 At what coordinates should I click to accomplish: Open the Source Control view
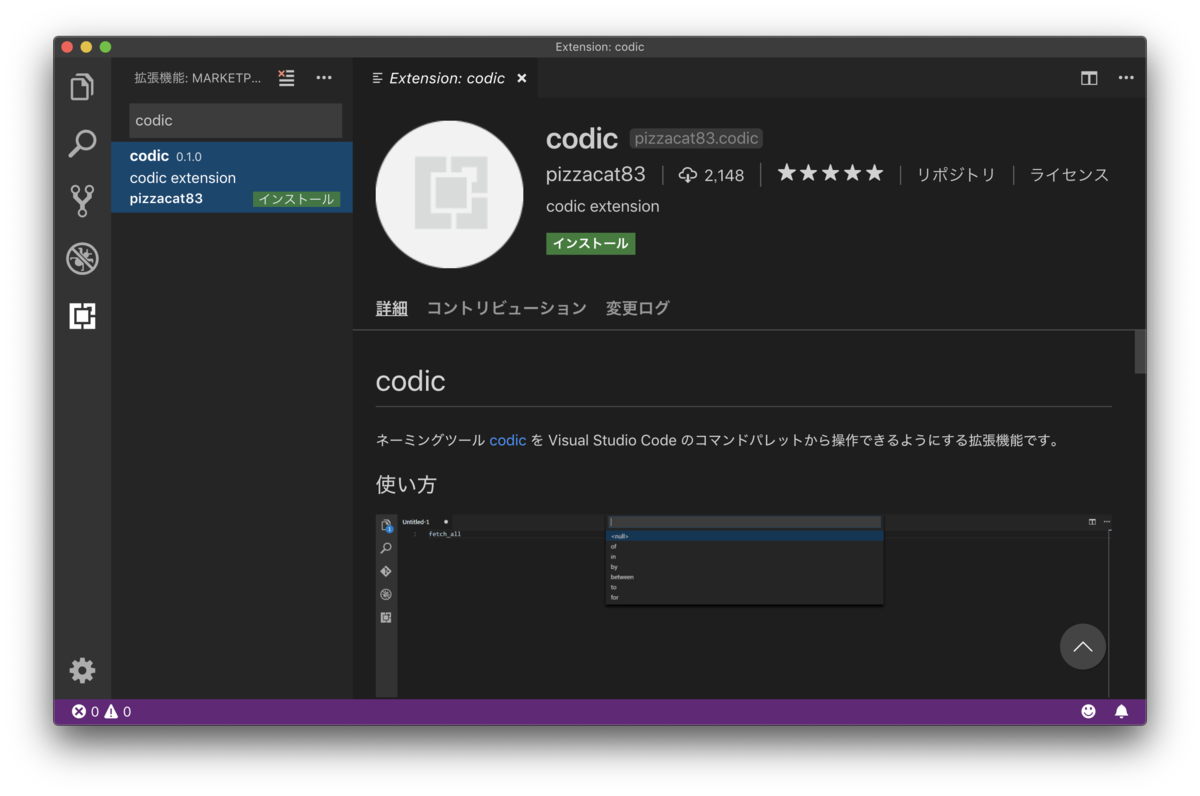[82, 201]
